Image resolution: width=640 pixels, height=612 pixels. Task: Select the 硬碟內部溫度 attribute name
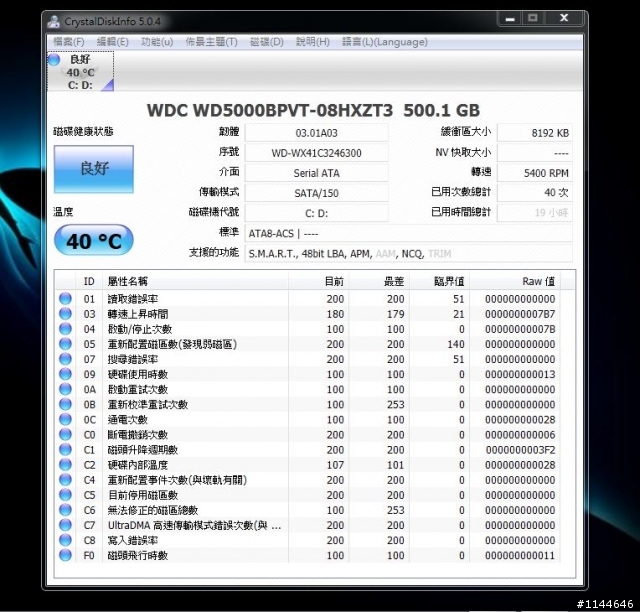pyautogui.click(x=138, y=465)
